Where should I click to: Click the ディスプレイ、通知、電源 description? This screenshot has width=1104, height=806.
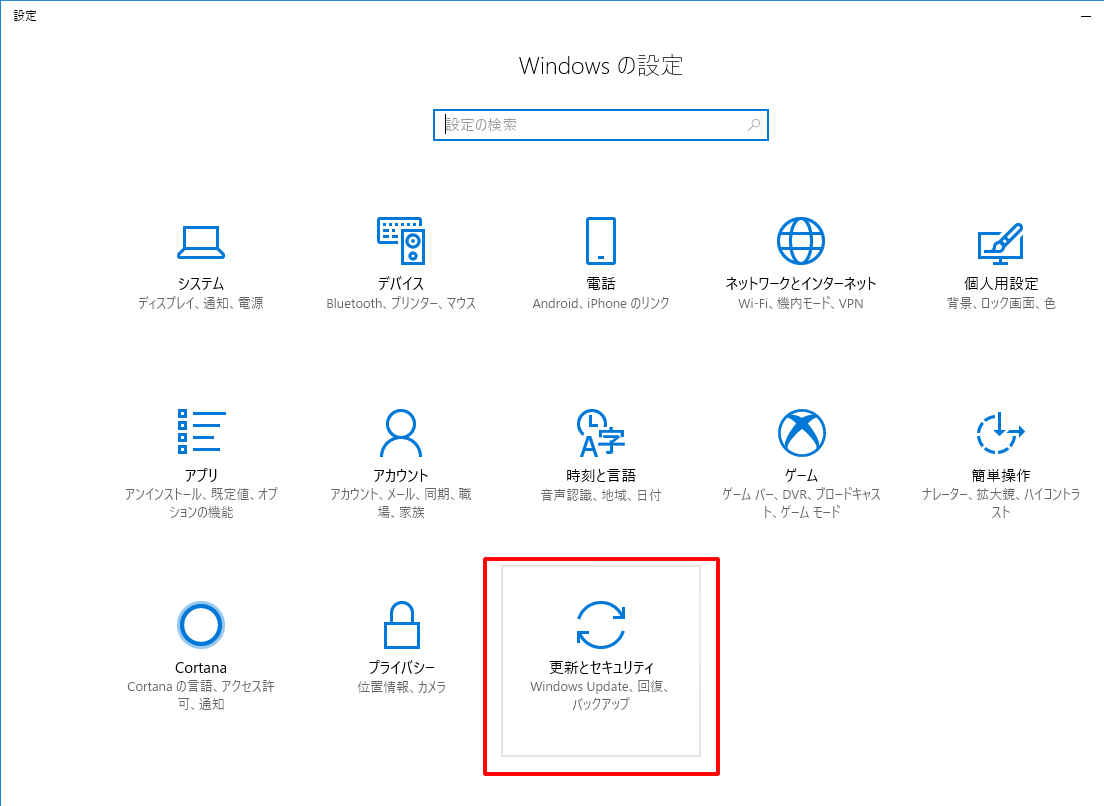[201, 303]
